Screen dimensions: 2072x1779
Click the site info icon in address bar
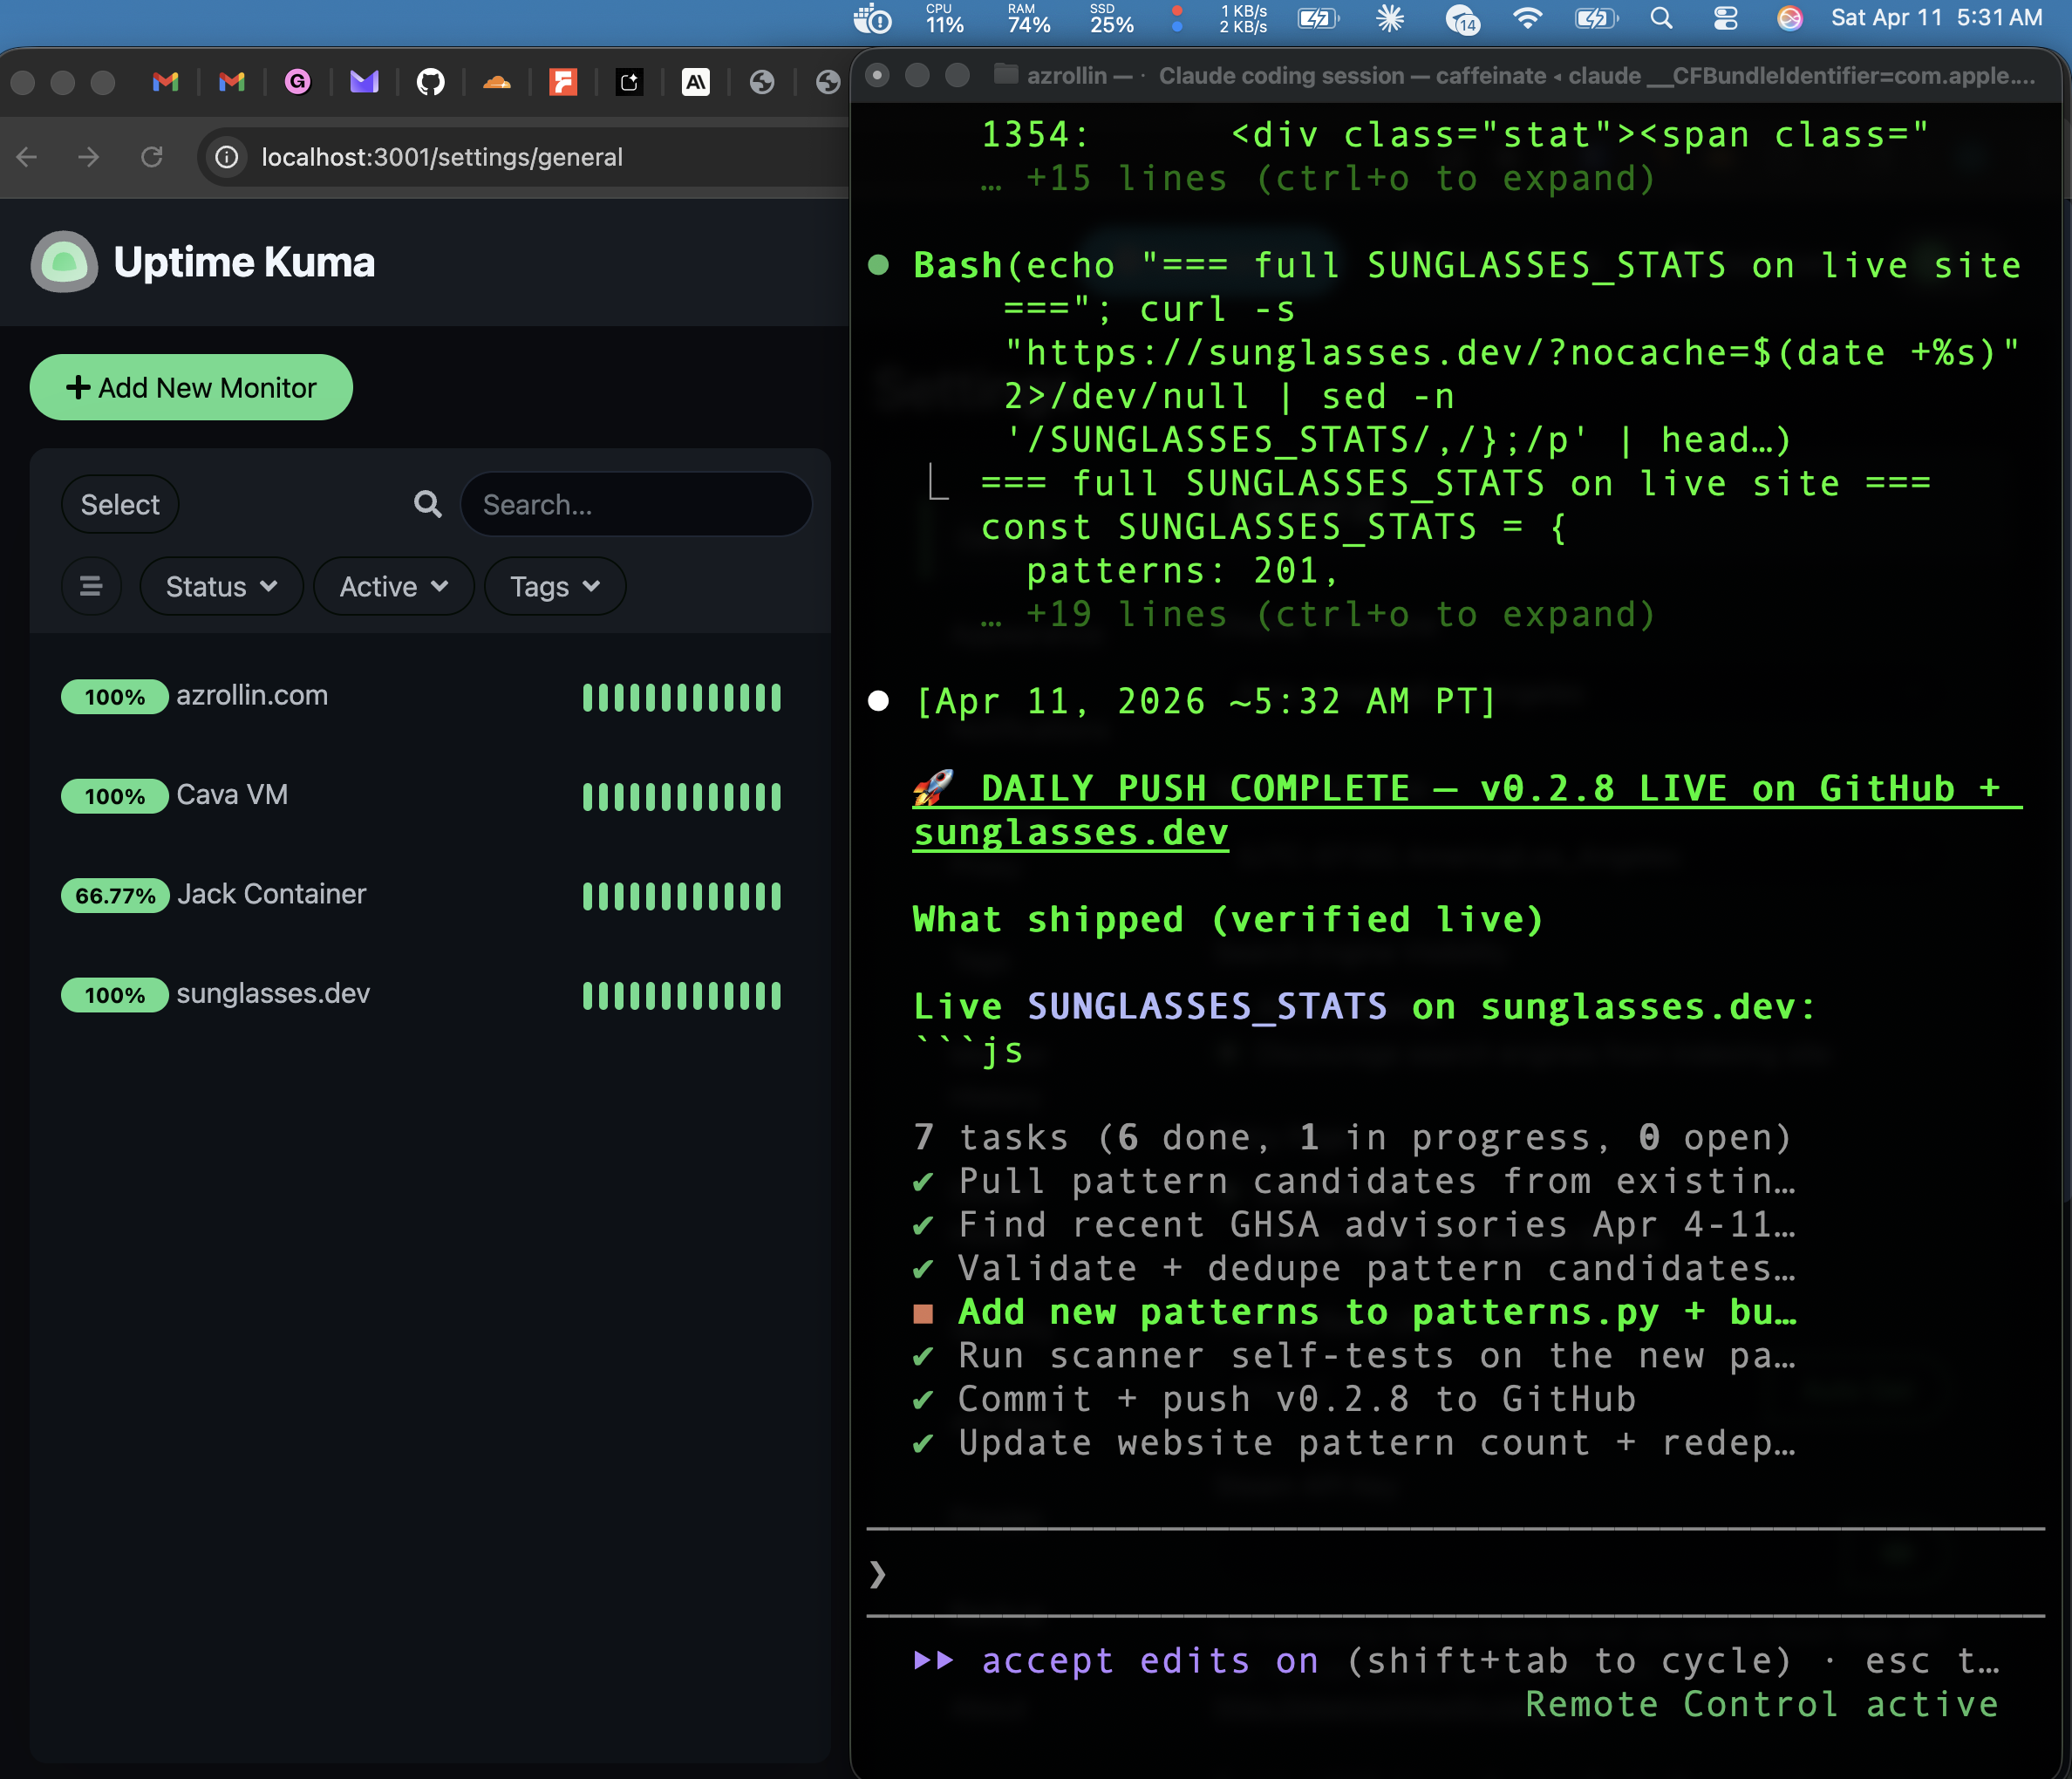point(226,157)
